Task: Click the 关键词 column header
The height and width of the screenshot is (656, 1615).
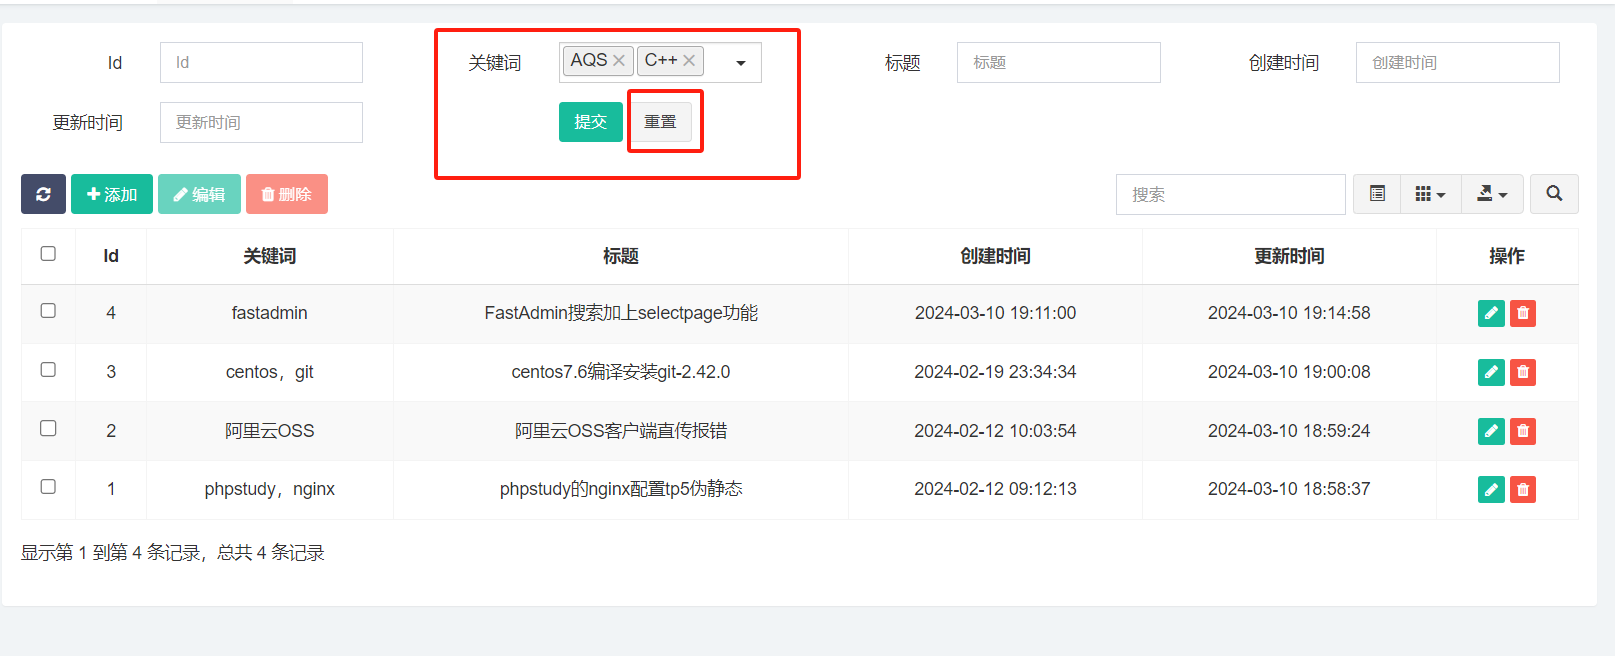Action: [x=270, y=256]
